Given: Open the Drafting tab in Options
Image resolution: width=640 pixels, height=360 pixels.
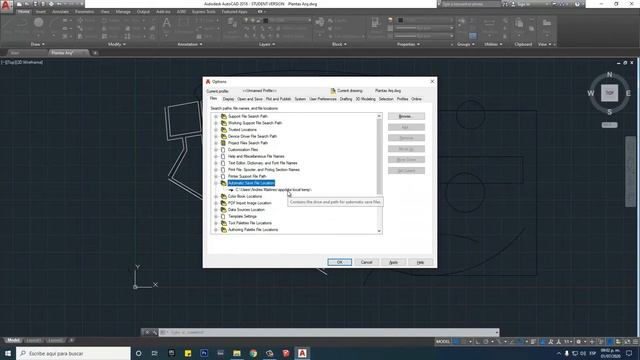Looking at the screenshot, I should coord(346,99).
